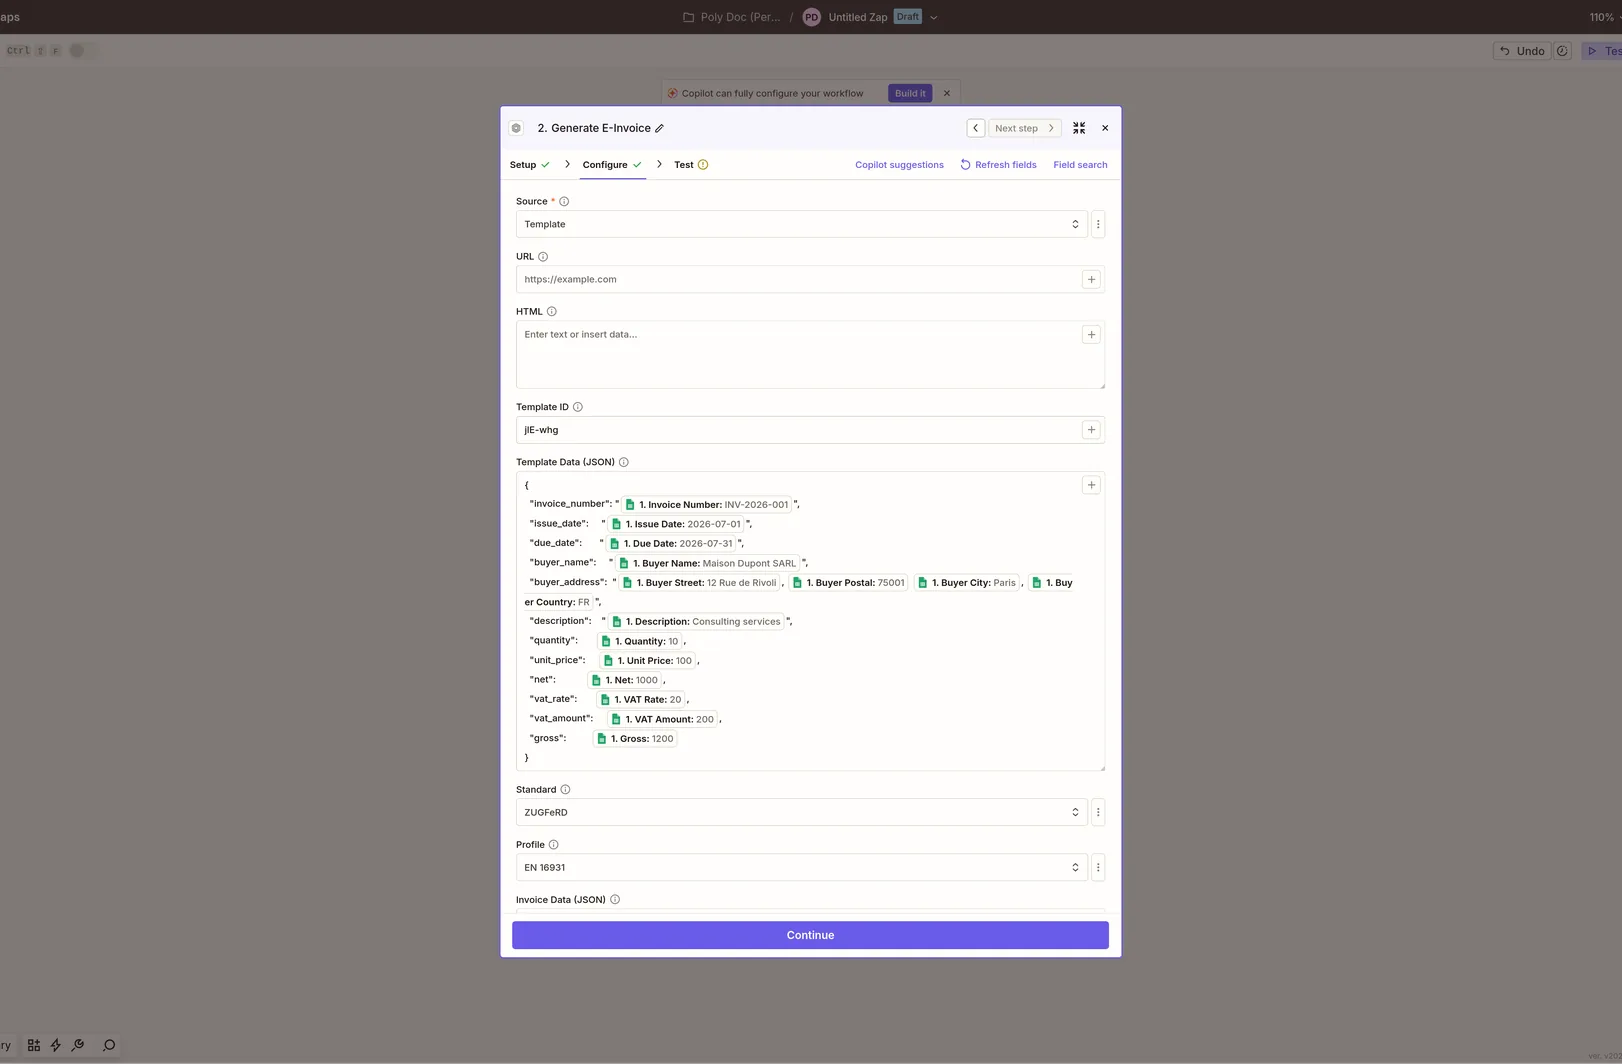Screen dimensions: 1622x1064
Task: Click the Build it button
Action: pos(910,93)
